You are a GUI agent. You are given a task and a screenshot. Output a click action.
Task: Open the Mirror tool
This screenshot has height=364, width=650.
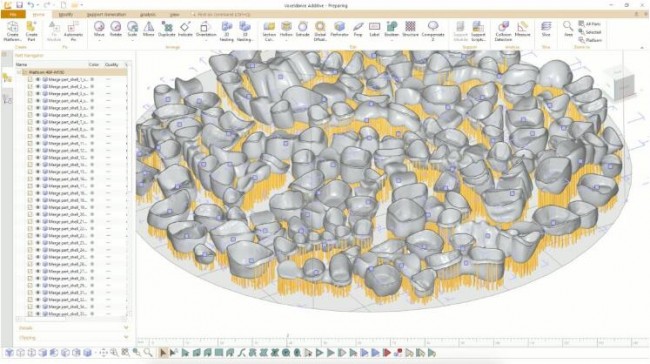pyautogui.click(x=148, y=30)
